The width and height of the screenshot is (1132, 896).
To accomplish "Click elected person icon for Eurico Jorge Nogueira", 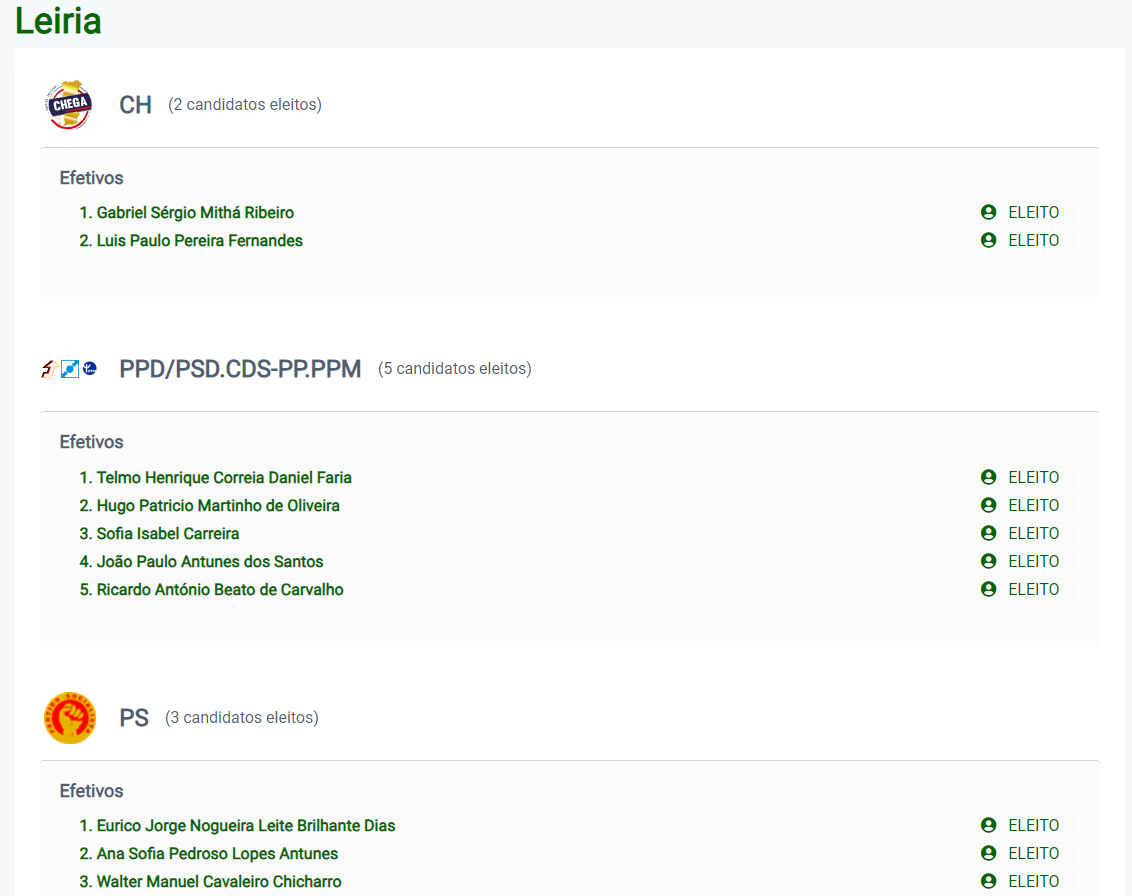I will coord(988,825).
